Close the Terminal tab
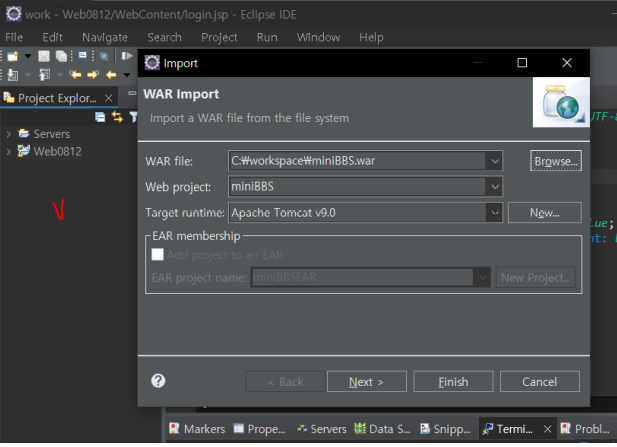The height and width of the screenshot is (447, 617). 547,429
